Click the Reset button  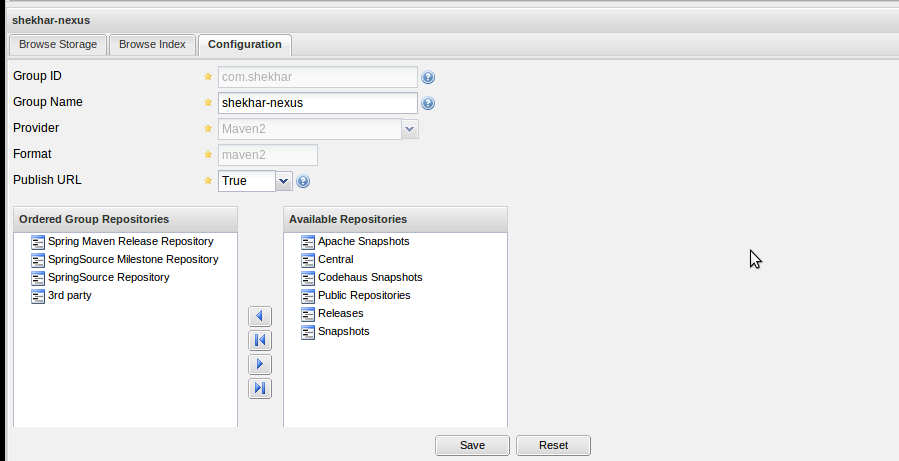point(553,445)
